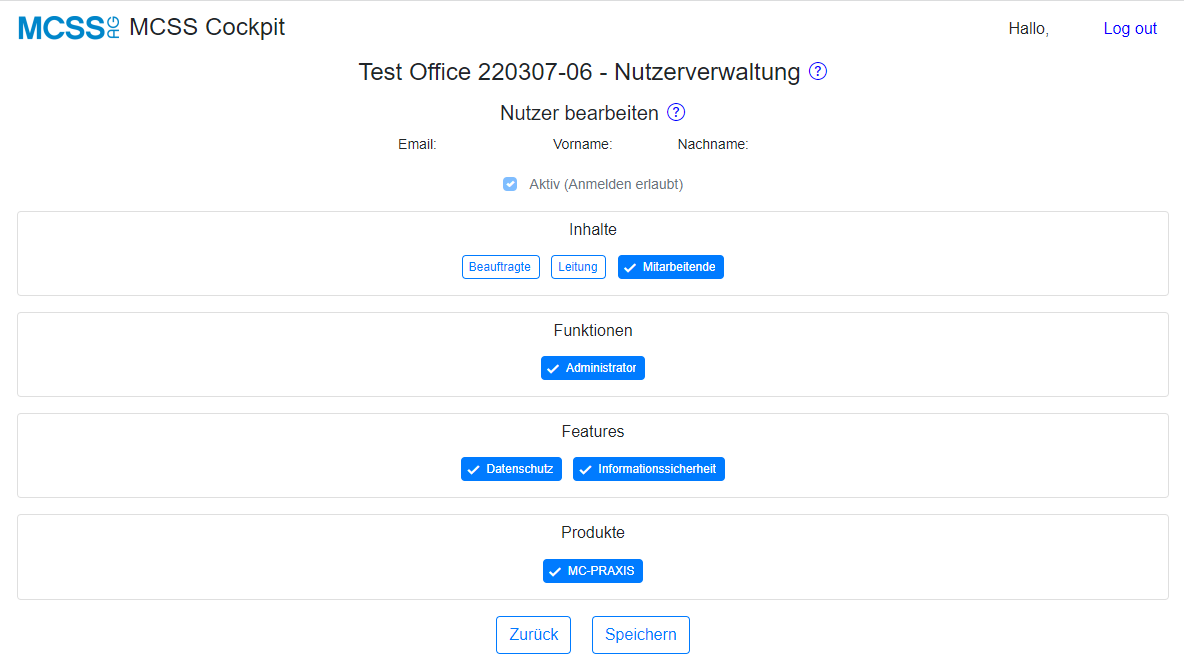Click the Produkte section heading
Image resolution: width=1184 pixels, height=663 pixels.
[593, 532]
